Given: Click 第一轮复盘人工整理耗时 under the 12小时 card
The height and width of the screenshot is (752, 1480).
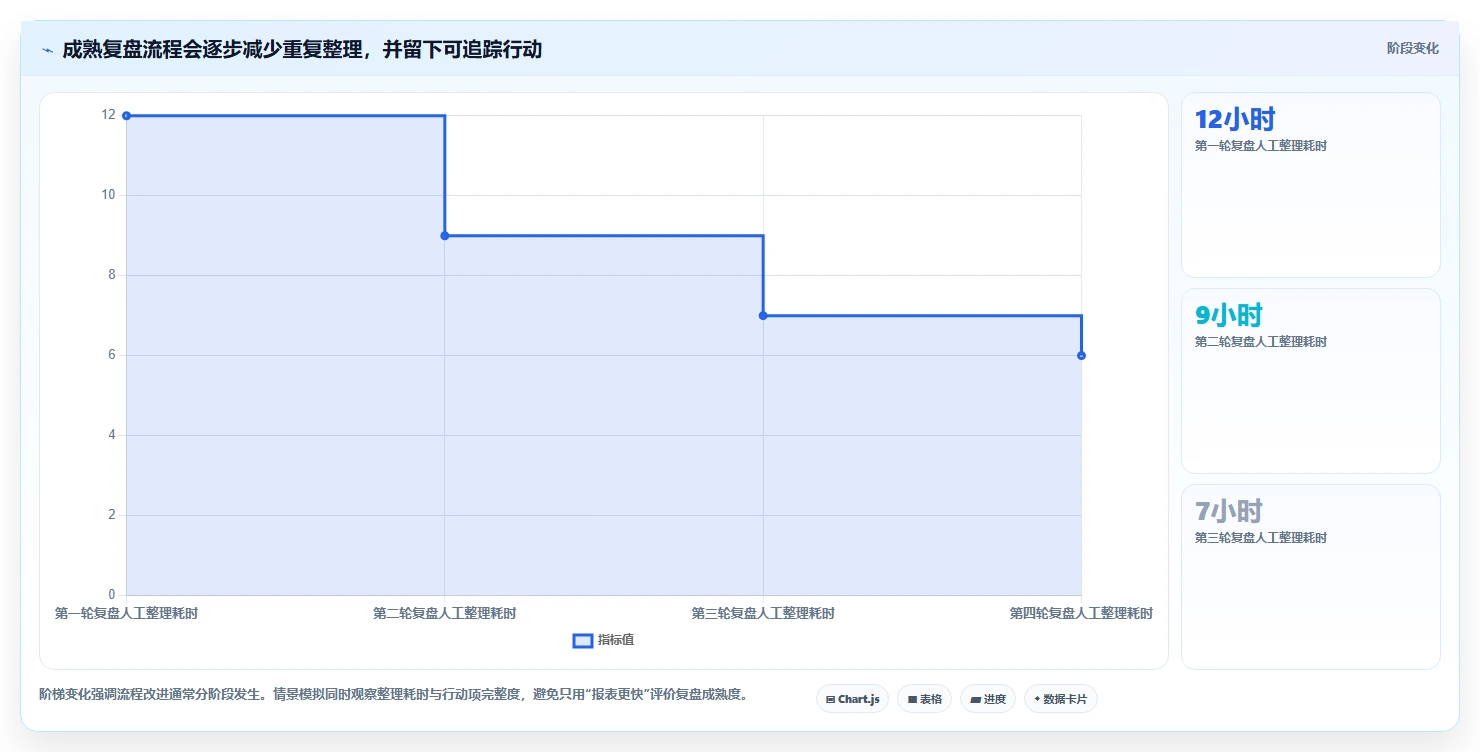Looking at the screenshot, I should (x=1261, y=146).
